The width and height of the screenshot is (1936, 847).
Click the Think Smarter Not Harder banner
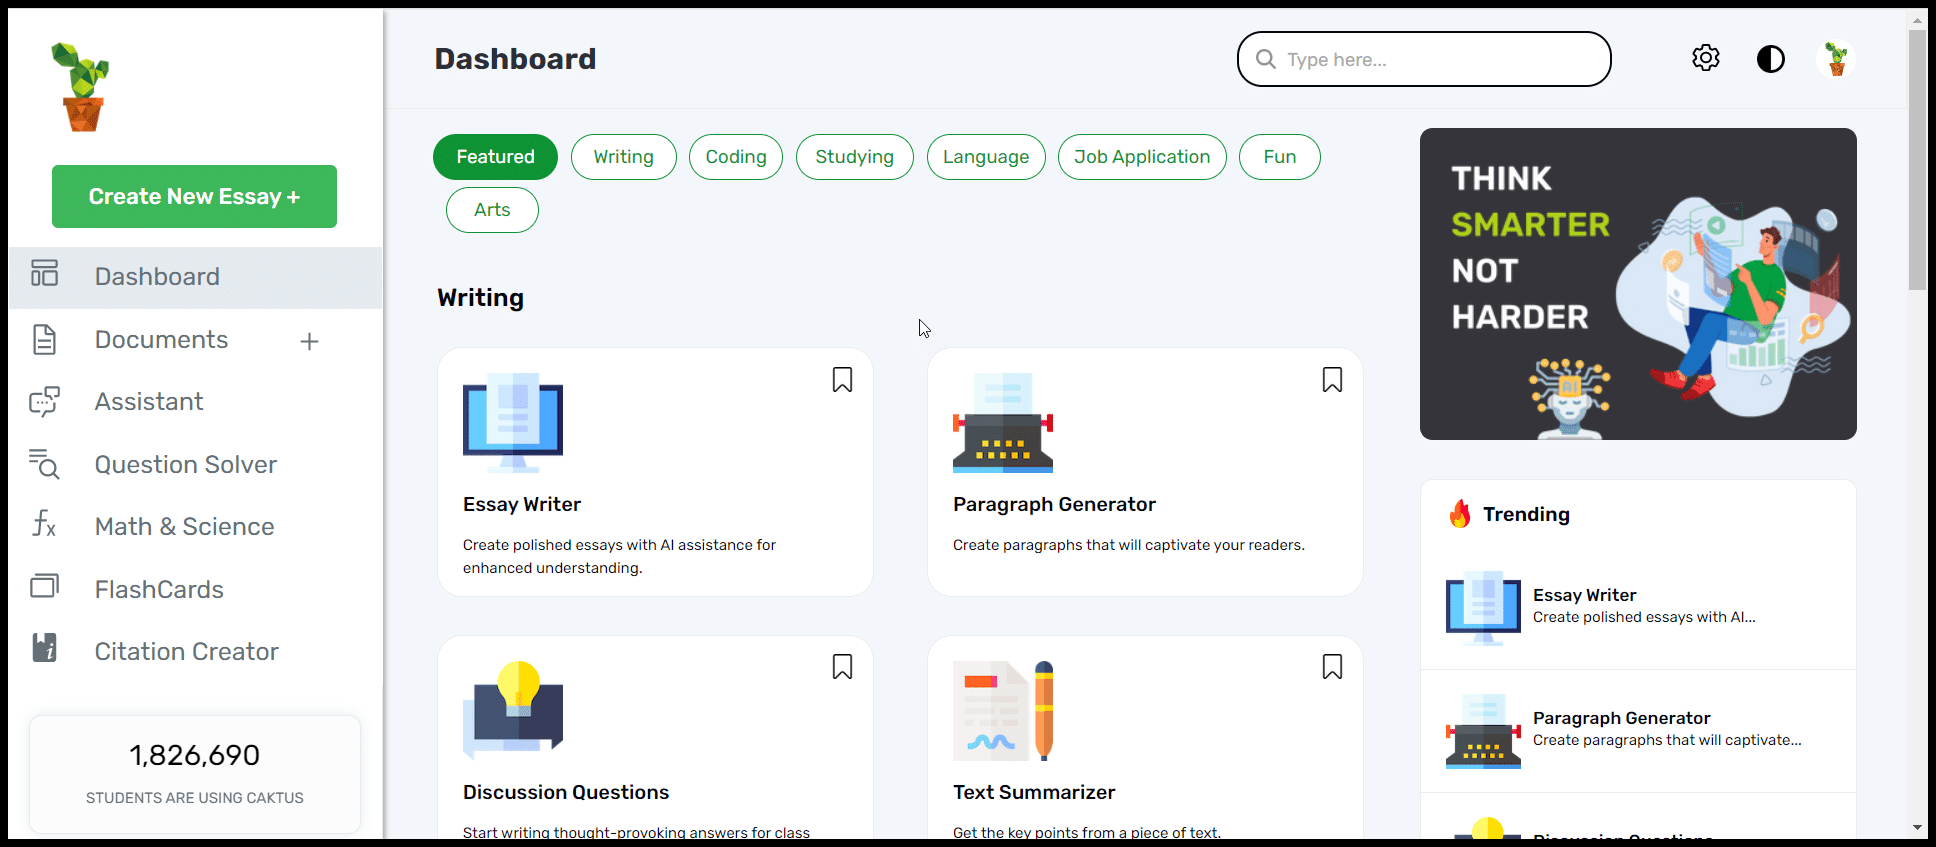[x=1638, y=284]
